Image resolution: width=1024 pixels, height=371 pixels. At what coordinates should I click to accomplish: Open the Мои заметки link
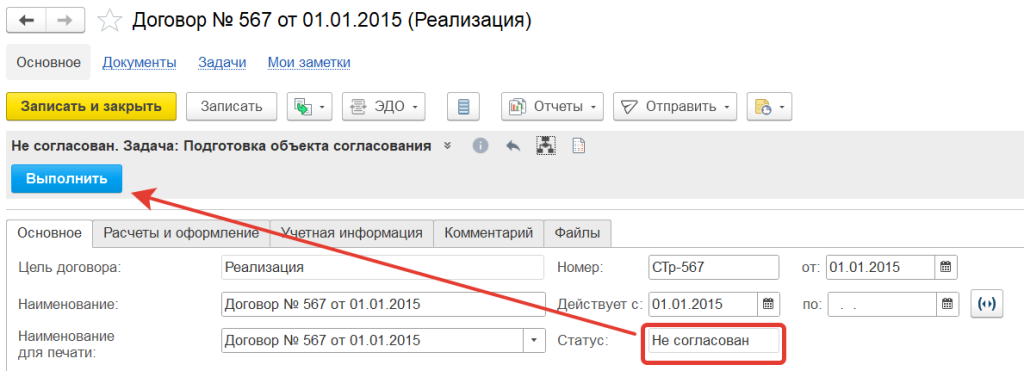point(310,63)
